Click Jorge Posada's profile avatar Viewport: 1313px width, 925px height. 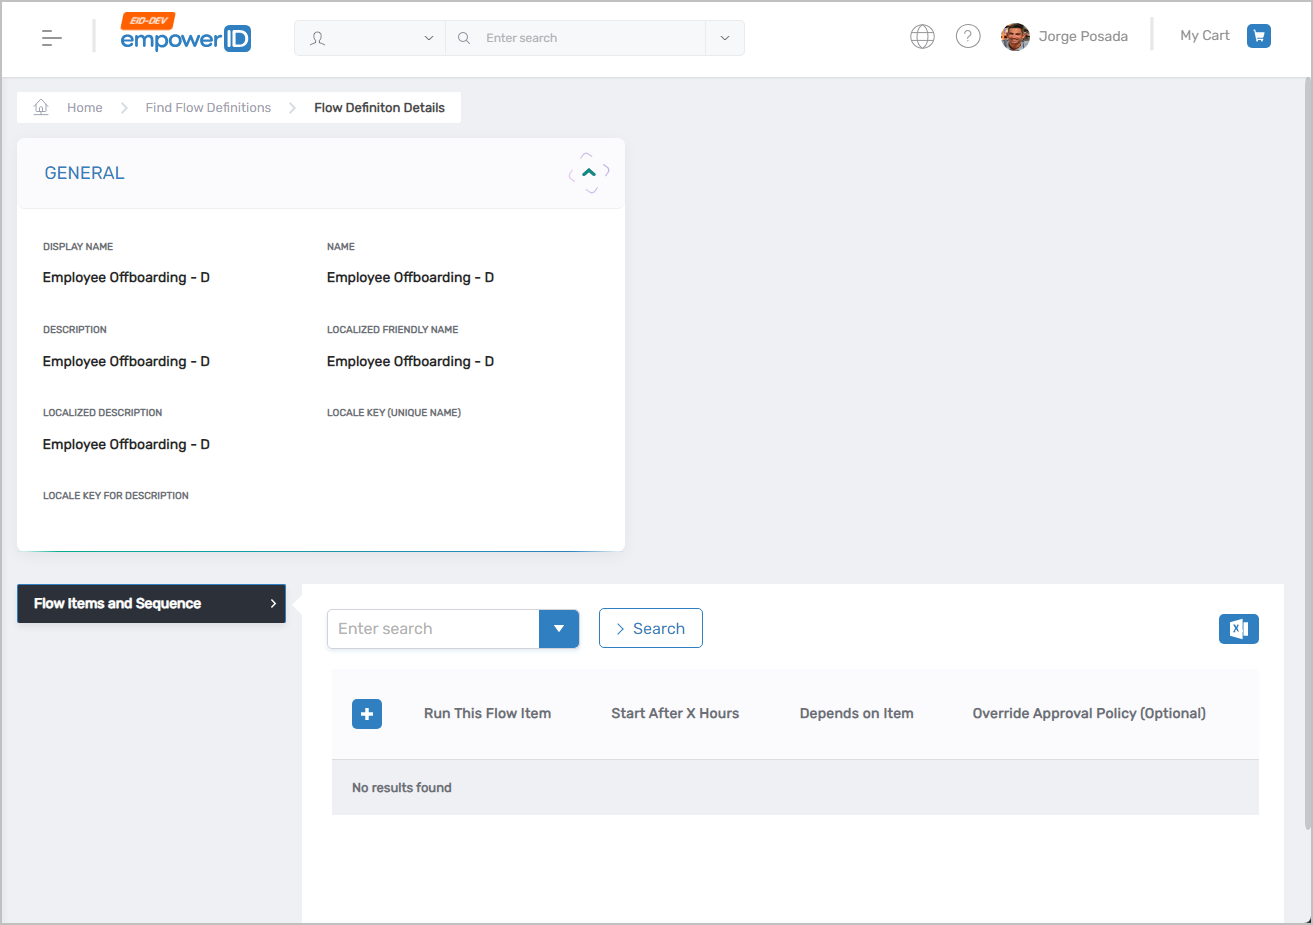point(1014,36)
